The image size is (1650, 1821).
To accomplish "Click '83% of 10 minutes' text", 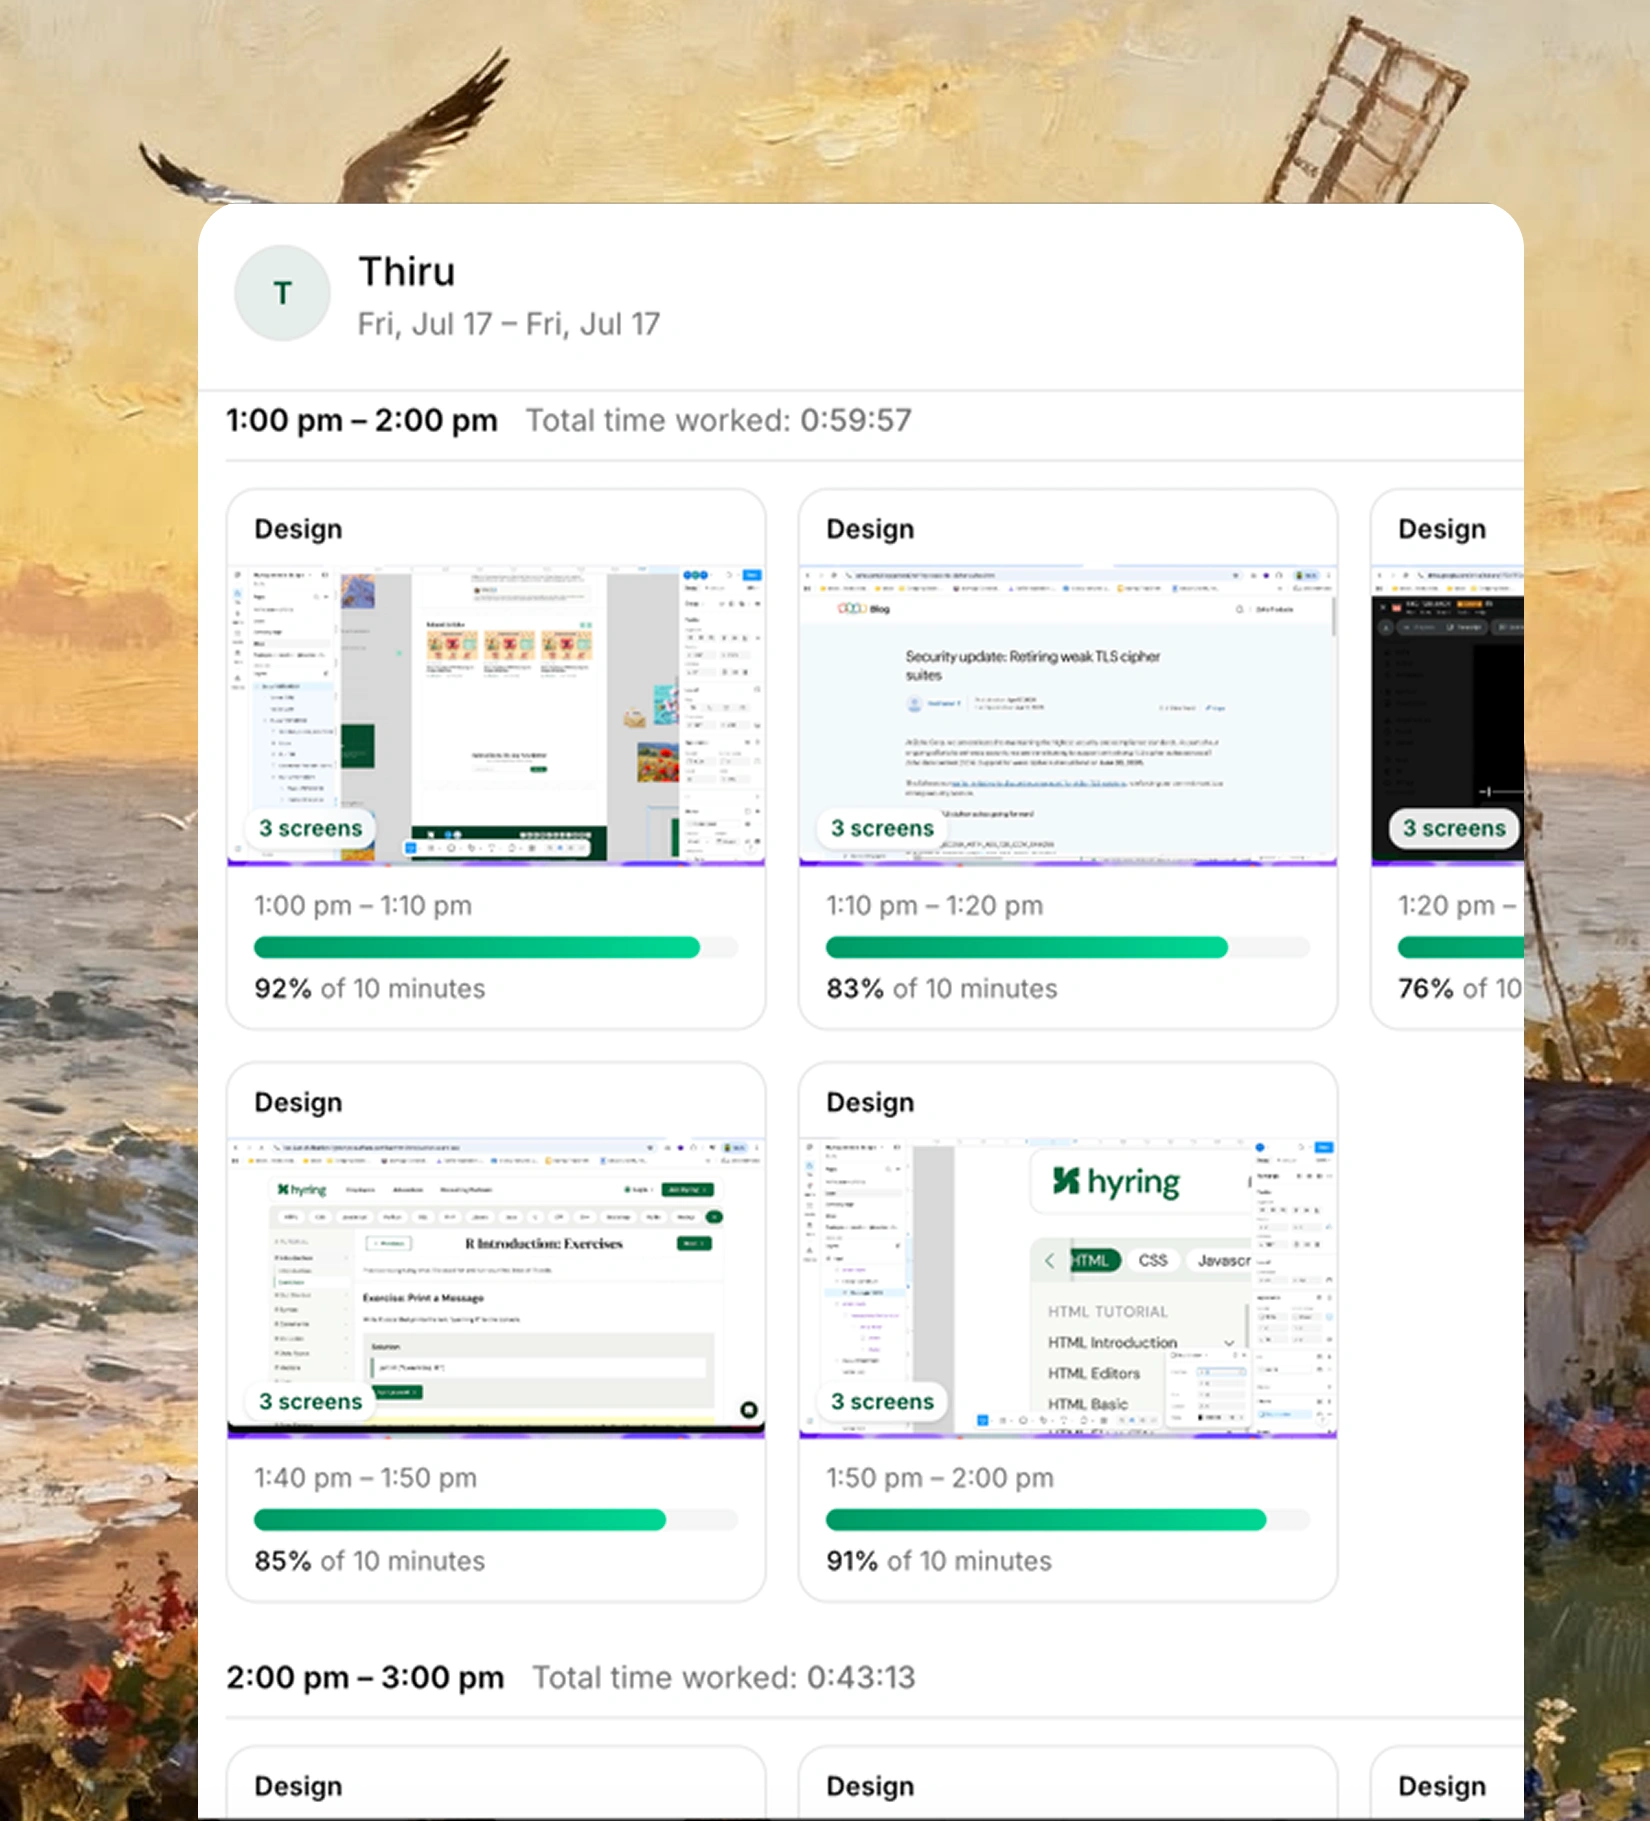I will (x=942, y=989).
